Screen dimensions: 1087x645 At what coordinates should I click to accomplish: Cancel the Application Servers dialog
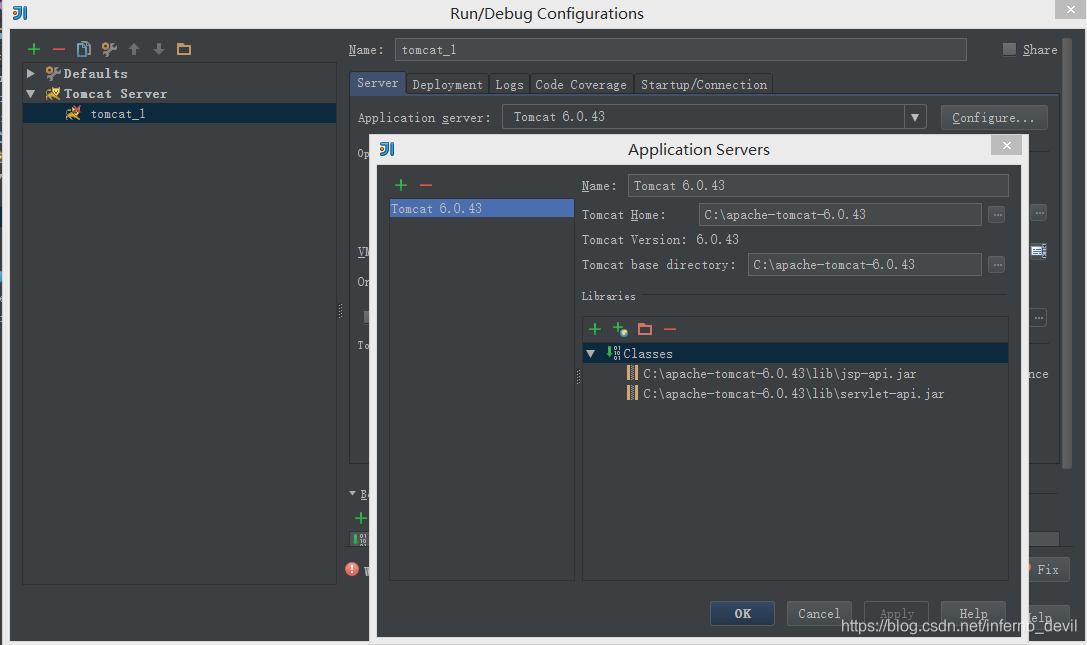(x=819, y=614)
